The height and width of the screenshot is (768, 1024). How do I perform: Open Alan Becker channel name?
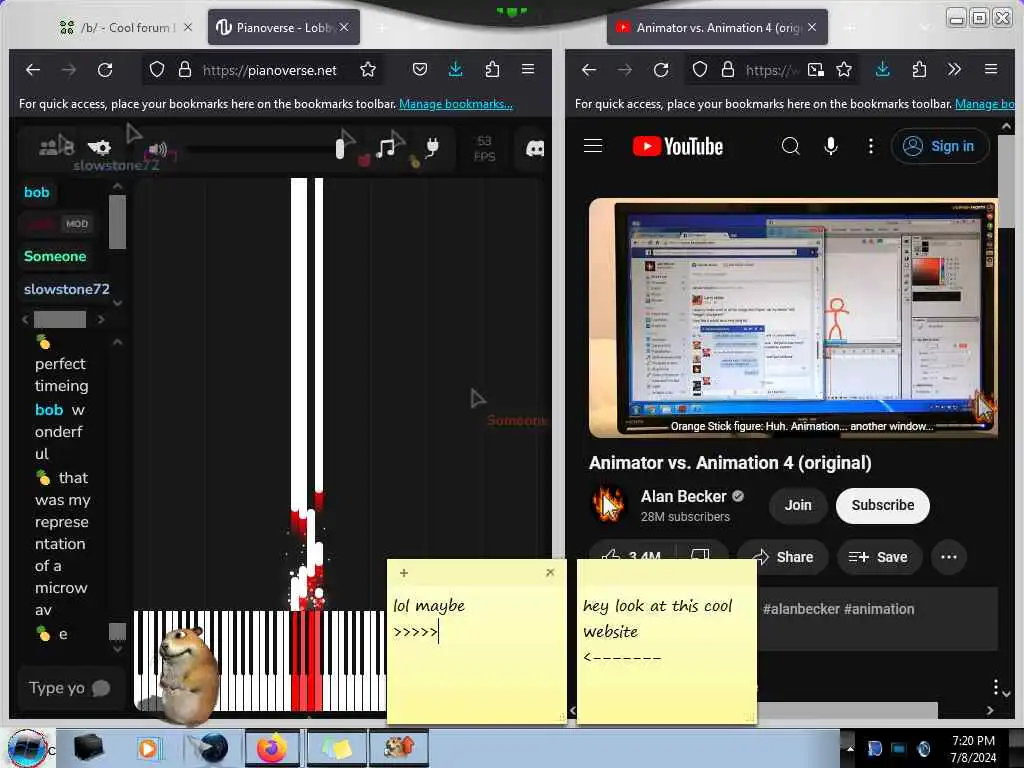click(683, 496)
